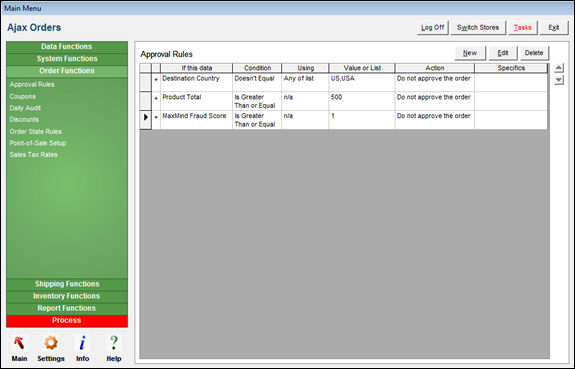Click the Switch Stores button
Screen dimensions: 575x369
478,28
